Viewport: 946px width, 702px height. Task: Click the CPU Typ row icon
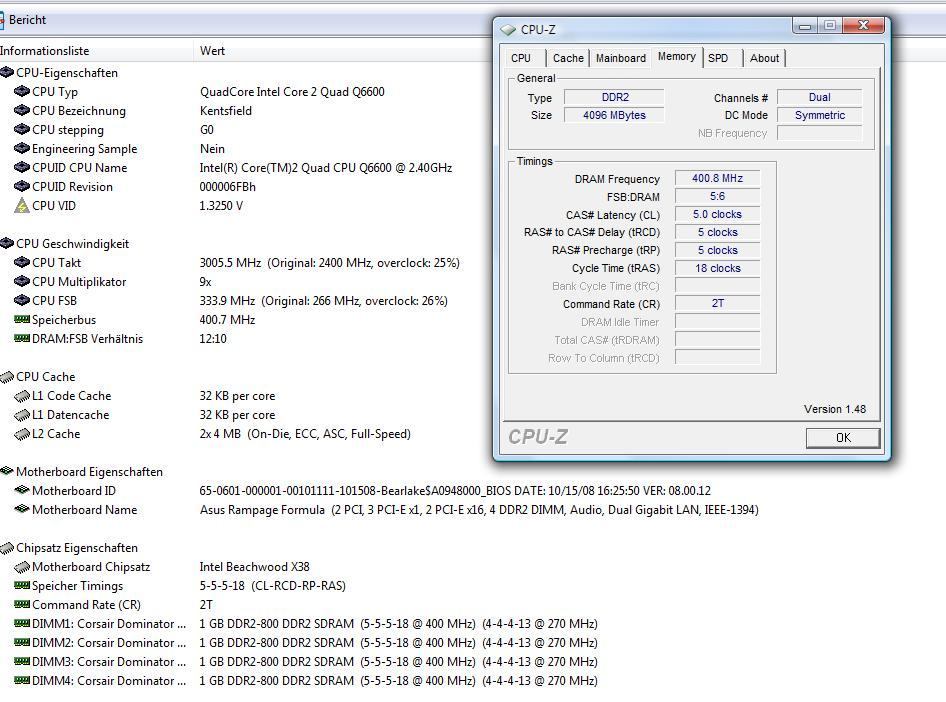pyautogui.click(x=22, y=91)
